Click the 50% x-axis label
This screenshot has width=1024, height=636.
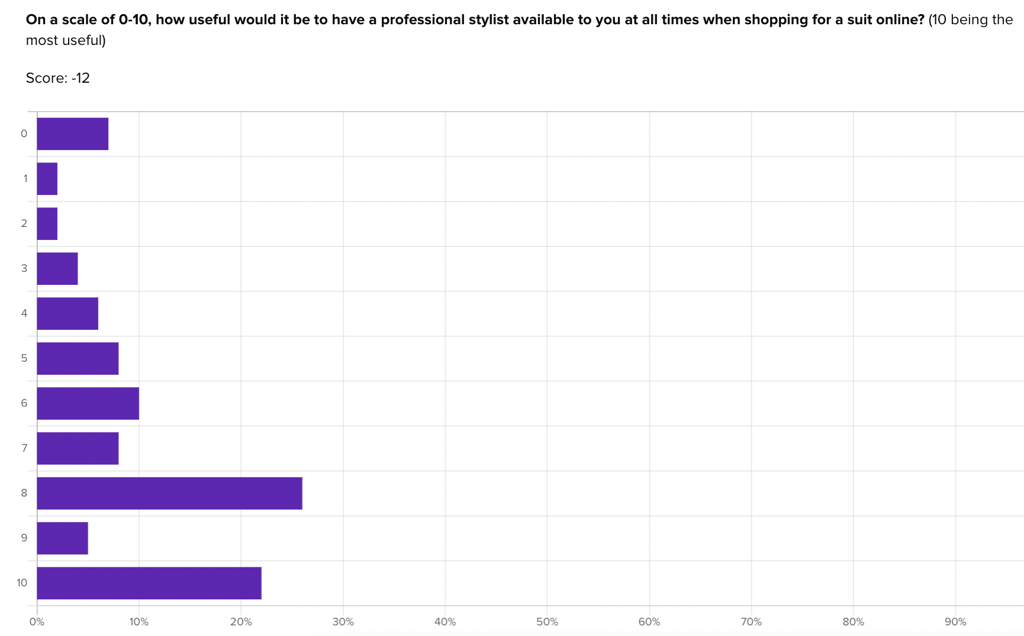coord(547,622)
